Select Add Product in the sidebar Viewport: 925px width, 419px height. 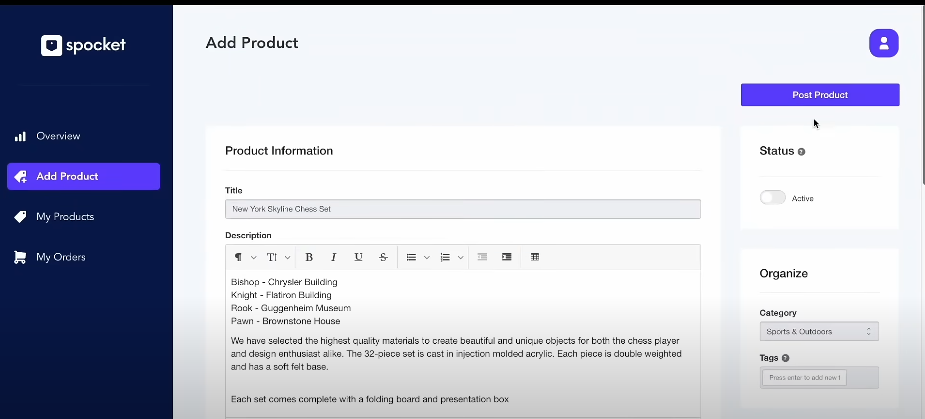(83, 176)
